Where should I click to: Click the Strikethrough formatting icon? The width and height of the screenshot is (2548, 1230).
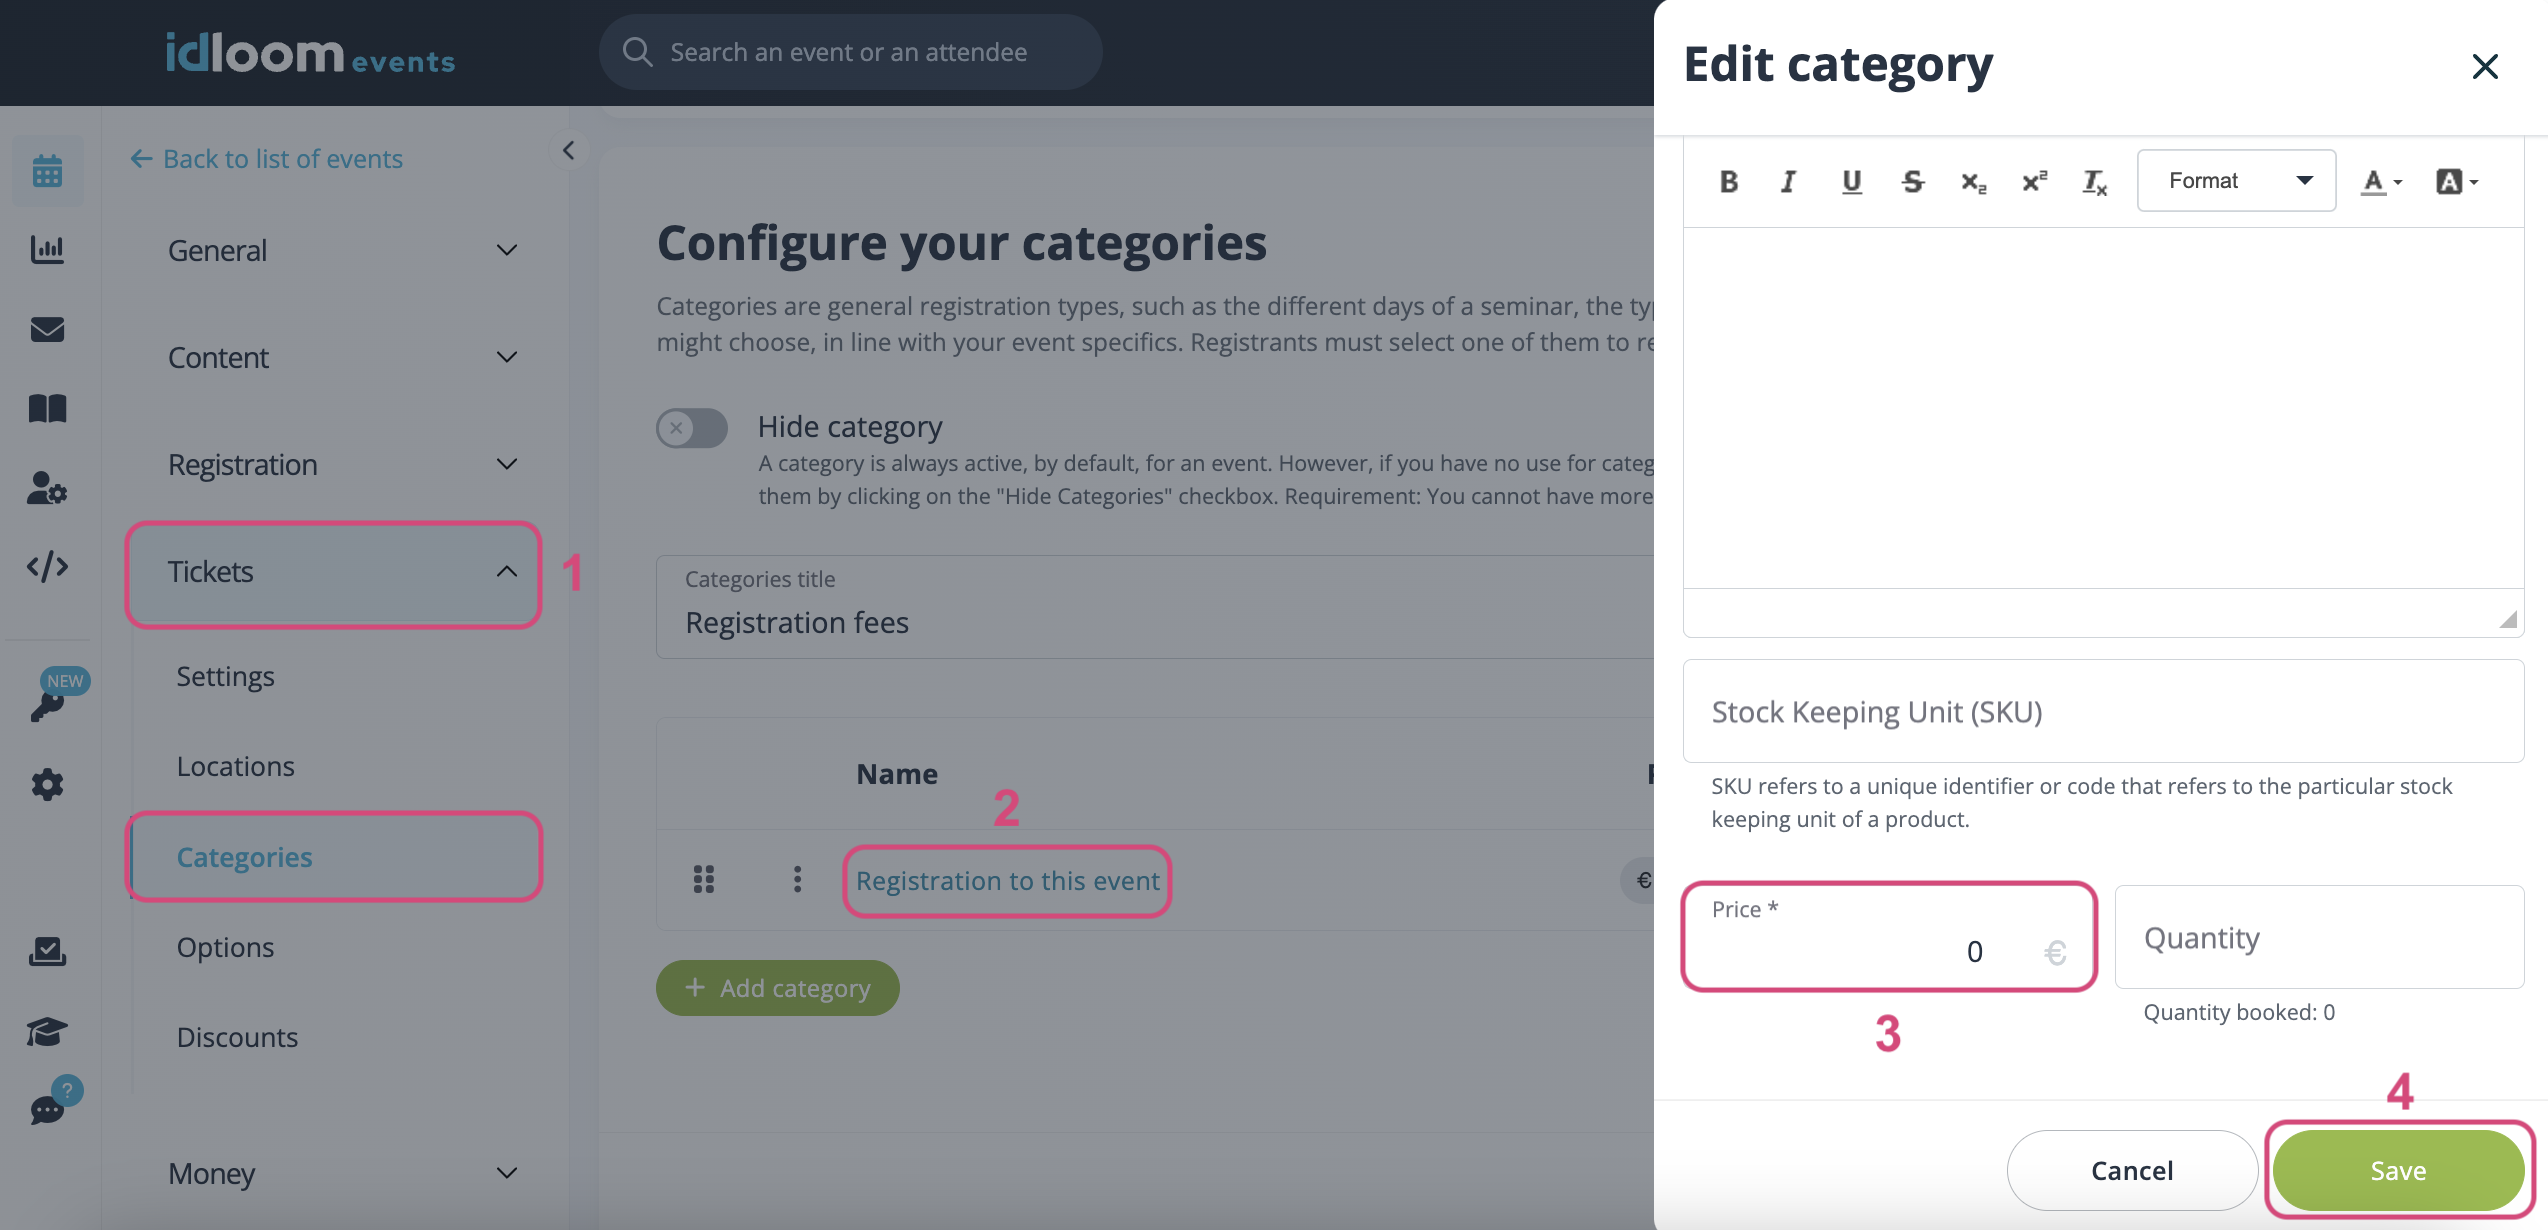1913,180
